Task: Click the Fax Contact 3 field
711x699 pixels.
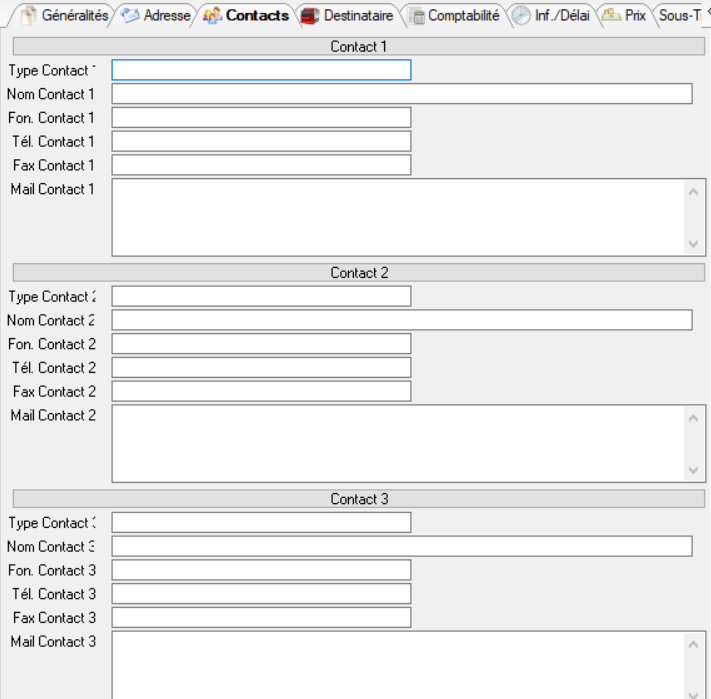Action: tap(261, 618)
